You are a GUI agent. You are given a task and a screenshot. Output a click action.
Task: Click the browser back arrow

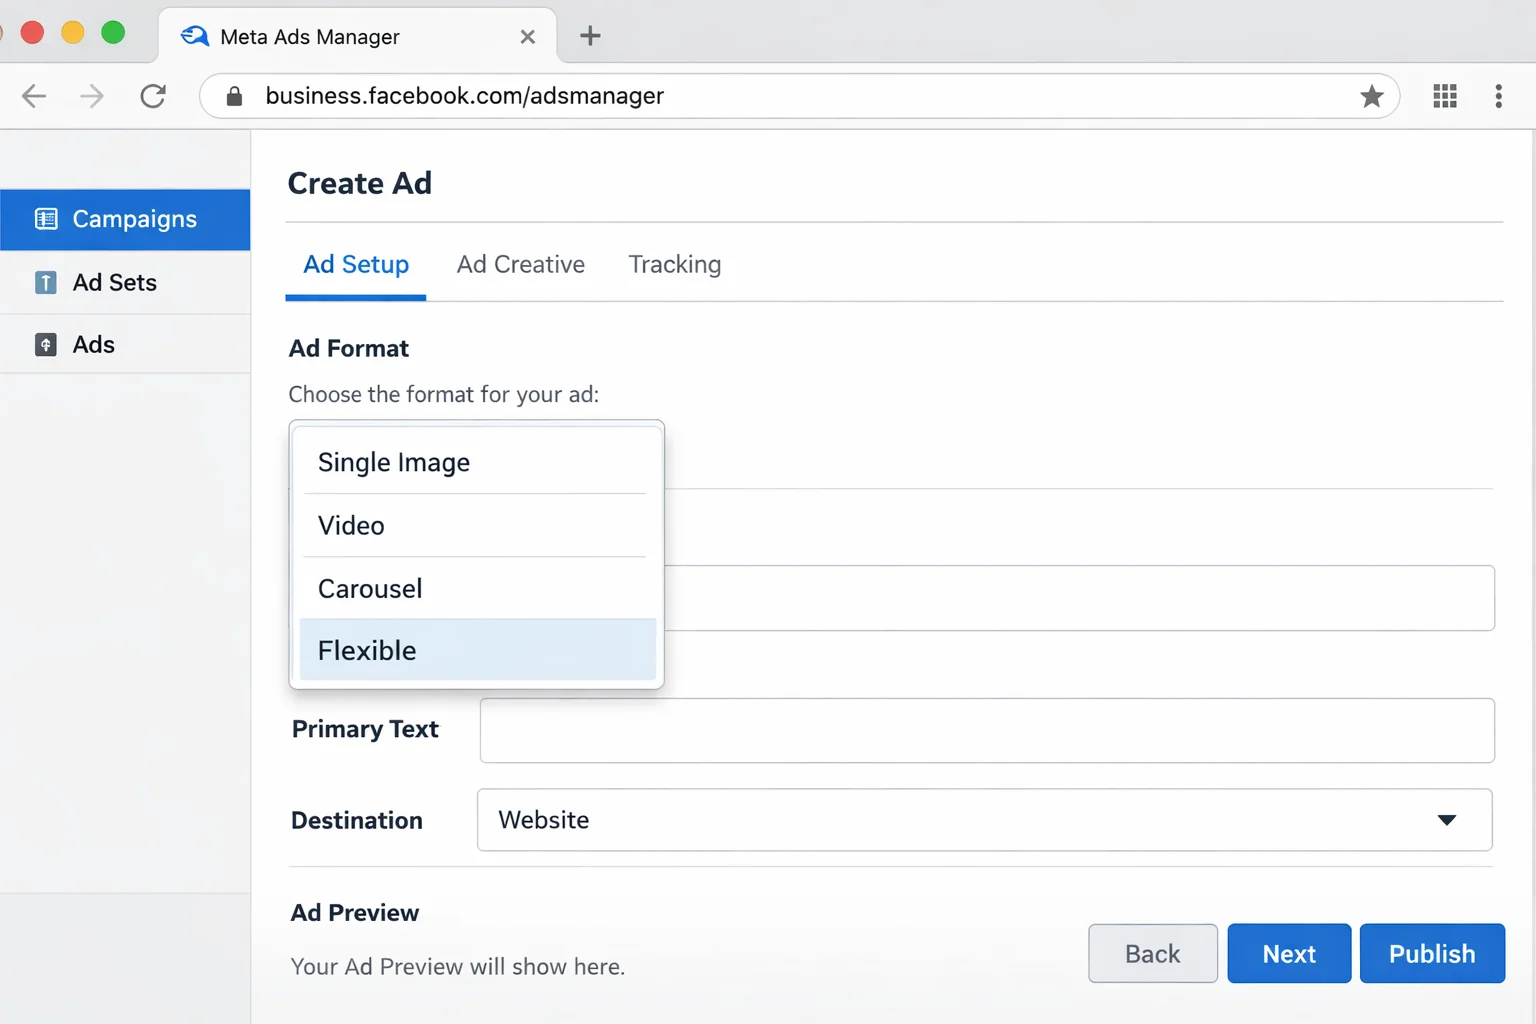(x=33, y=96)
